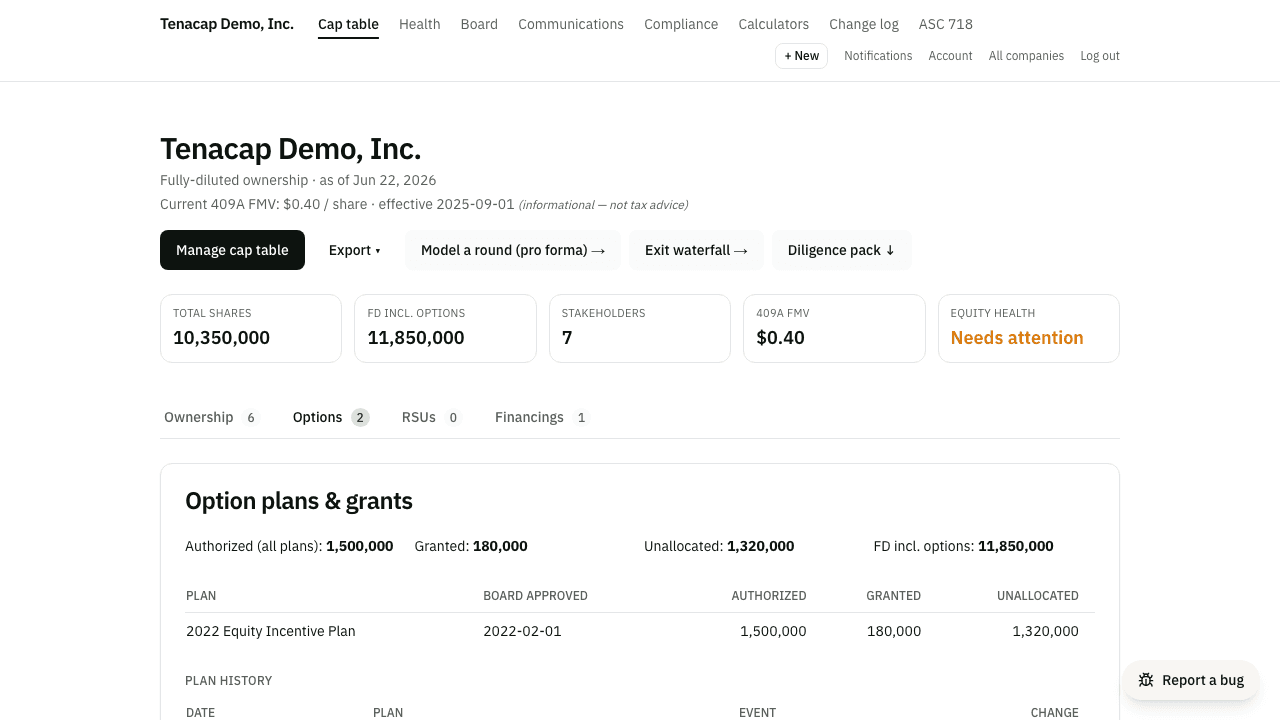Open the Calculators page

tap(774, 24)
